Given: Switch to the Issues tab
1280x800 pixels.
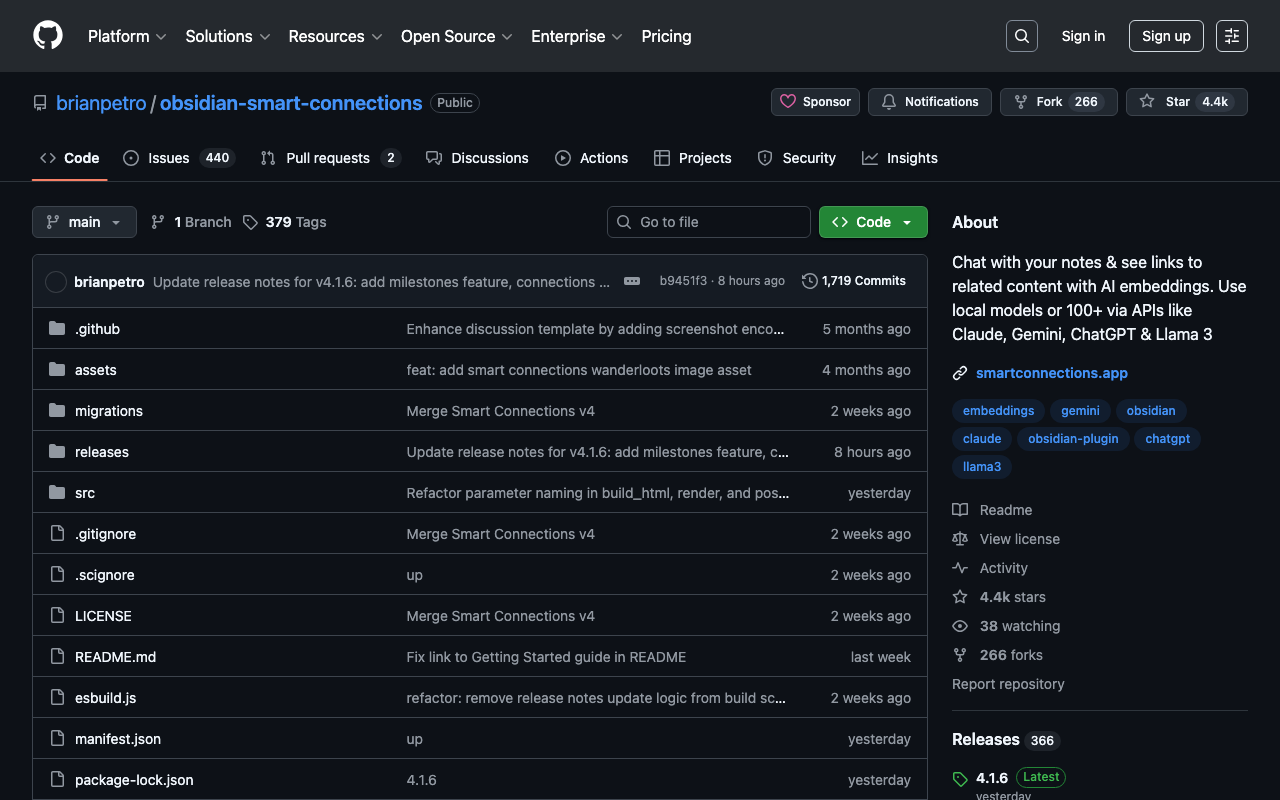Looking at the screenshot, I should point(178,158).
